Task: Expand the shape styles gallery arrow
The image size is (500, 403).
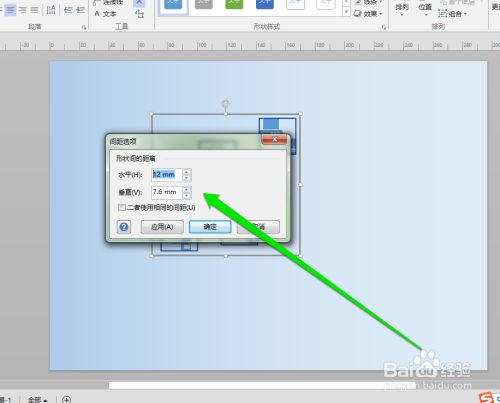Action: [347, 12]
